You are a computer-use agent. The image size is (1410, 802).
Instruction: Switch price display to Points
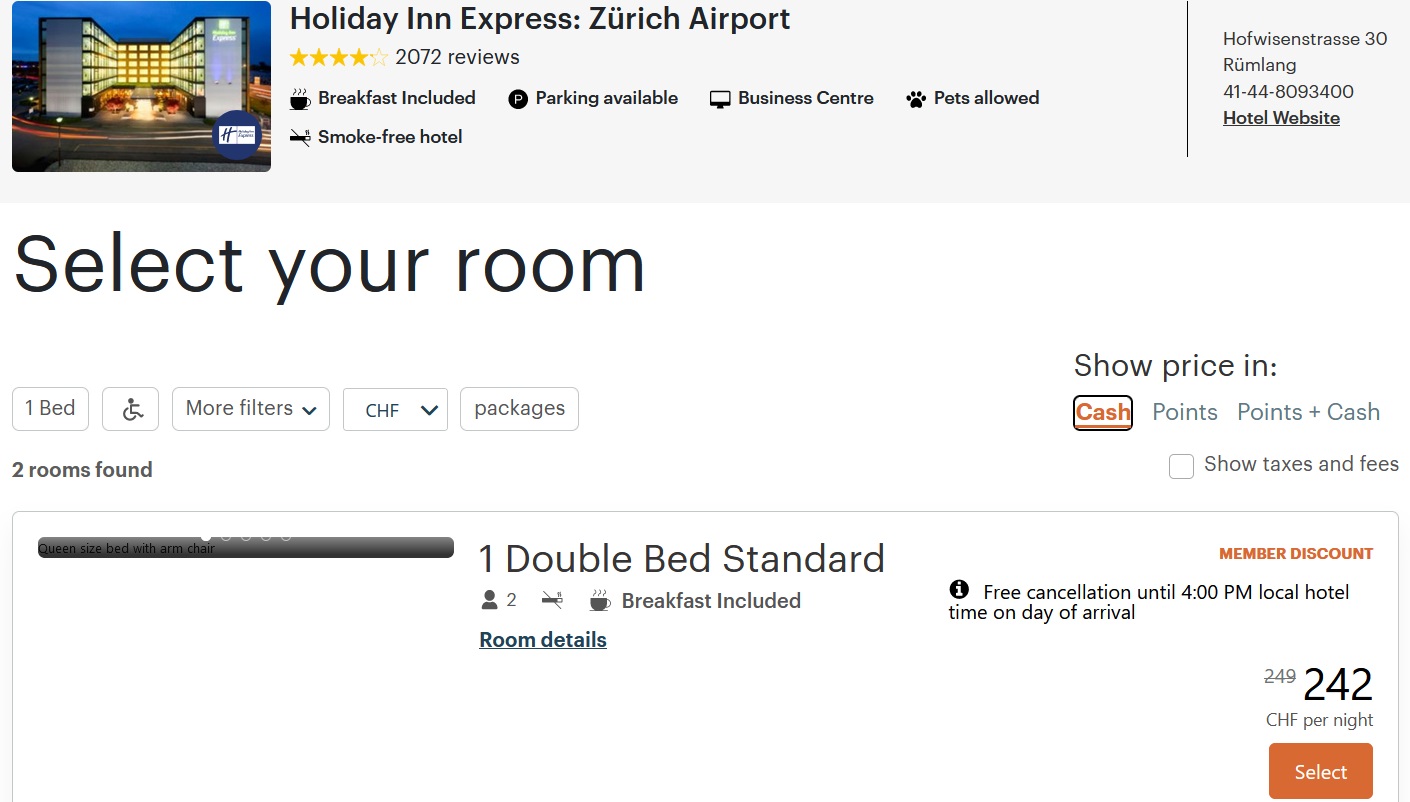pos(1184,412)
